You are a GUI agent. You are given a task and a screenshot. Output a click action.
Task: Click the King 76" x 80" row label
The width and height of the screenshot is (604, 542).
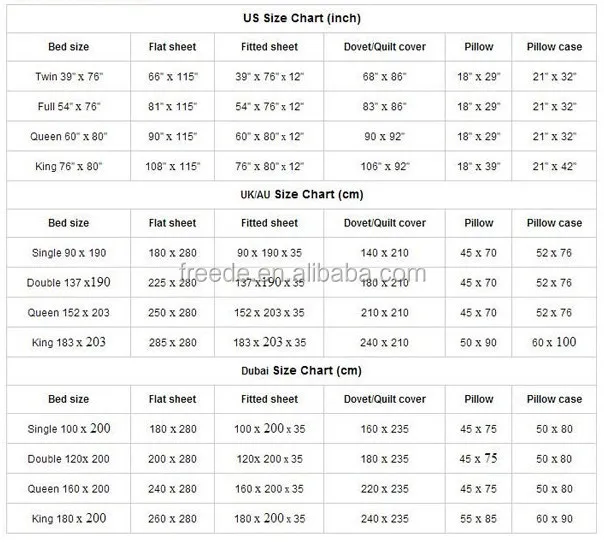(69, 166)
